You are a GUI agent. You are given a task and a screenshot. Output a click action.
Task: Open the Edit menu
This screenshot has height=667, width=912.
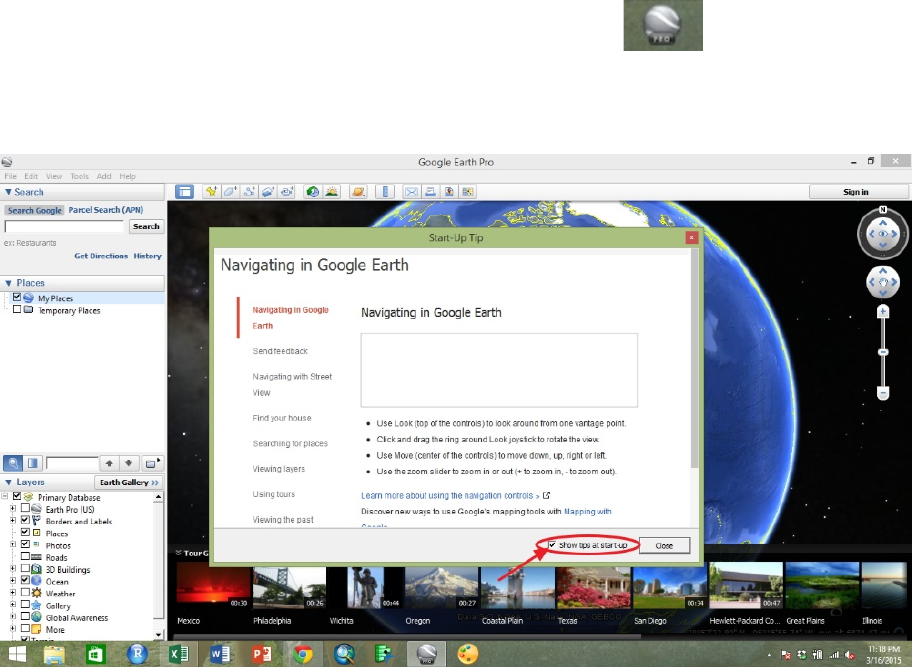point(31,176)
